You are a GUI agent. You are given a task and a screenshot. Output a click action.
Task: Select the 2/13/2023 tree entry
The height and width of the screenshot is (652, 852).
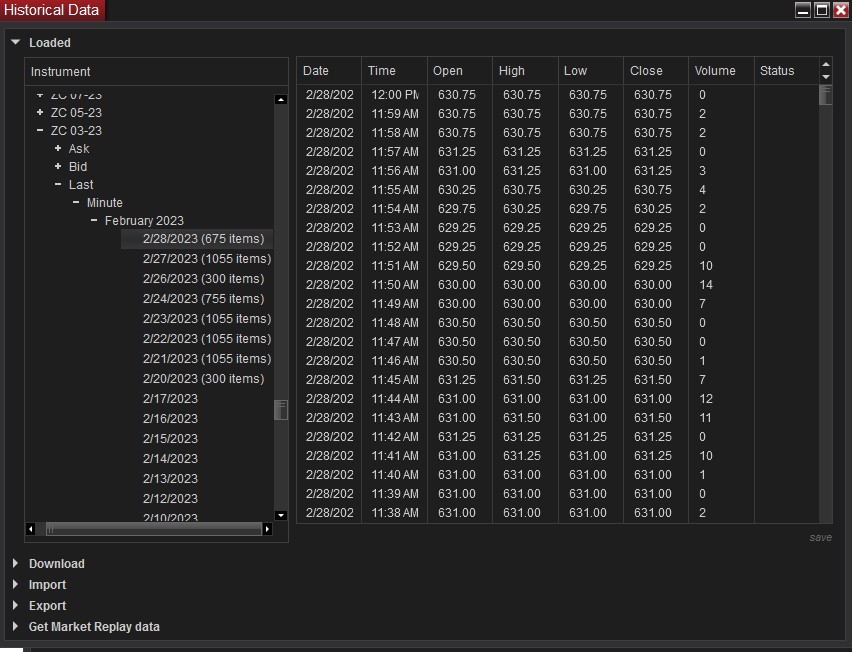point(170,479)
